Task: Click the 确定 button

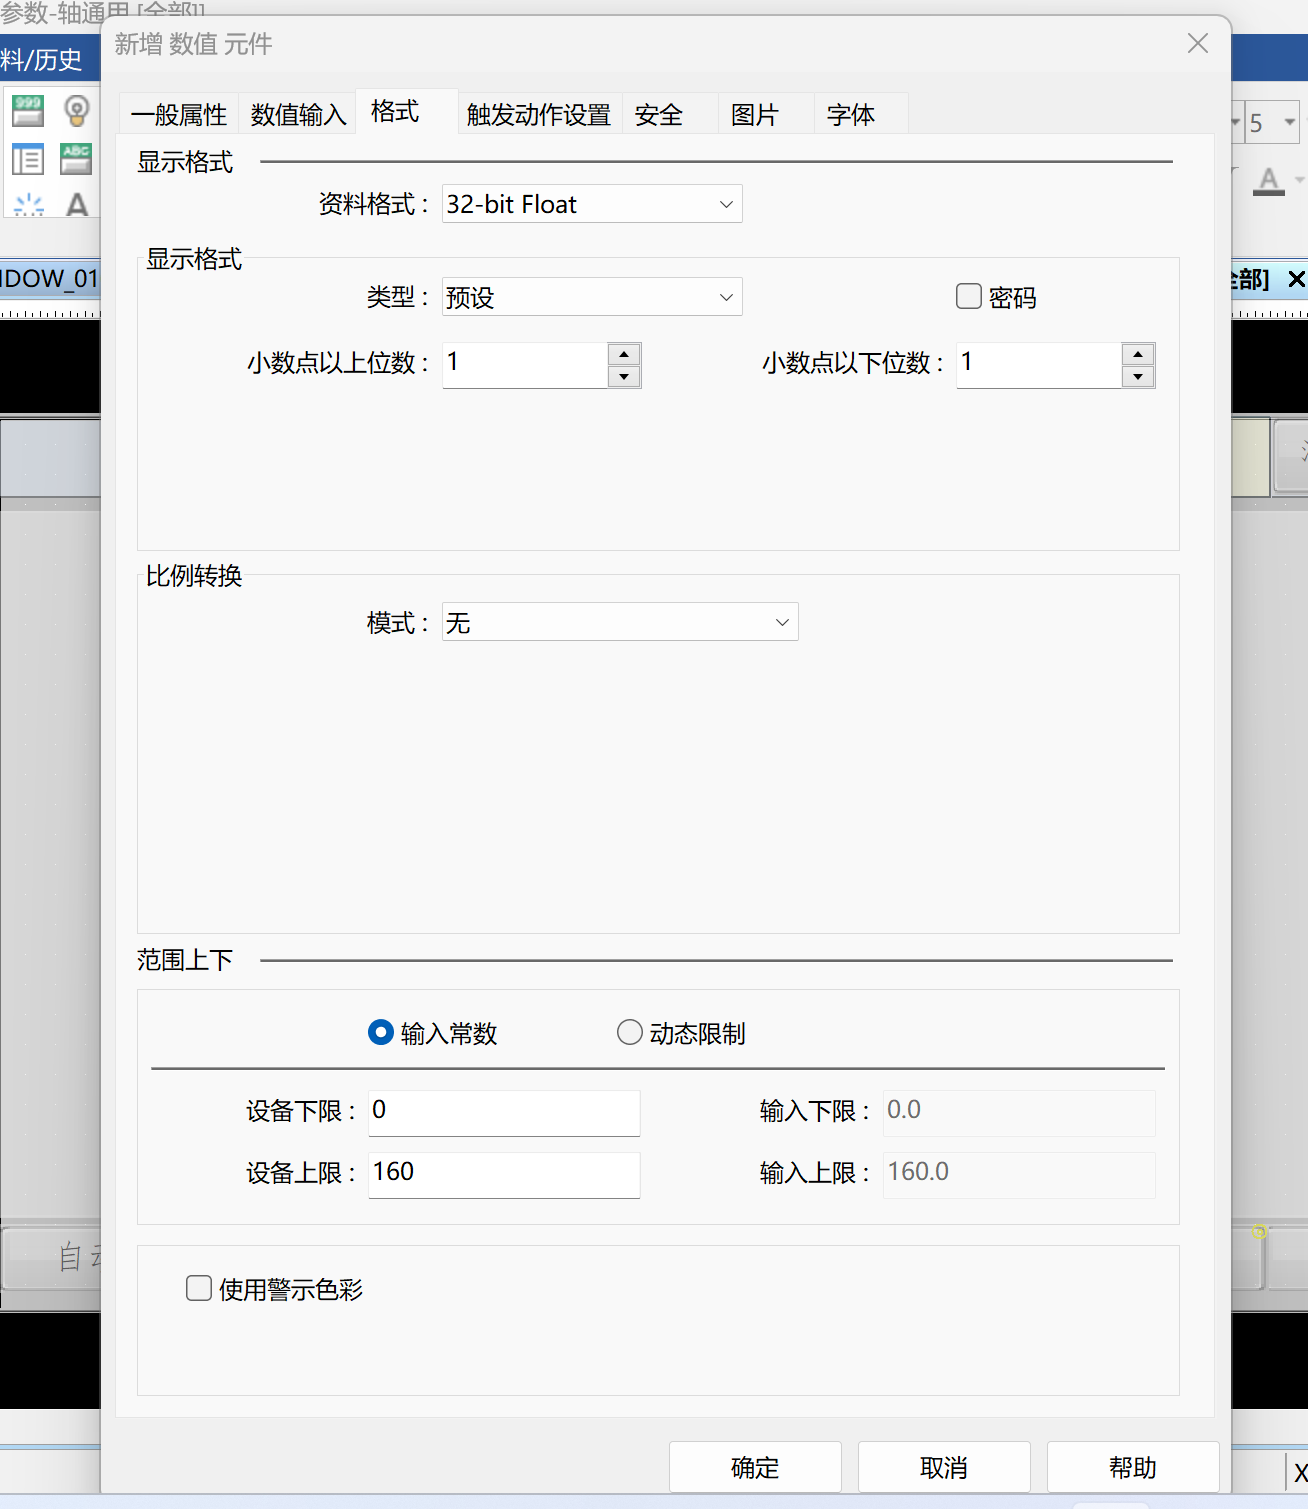Action: pyautogui.click(x=755, y=1467)
